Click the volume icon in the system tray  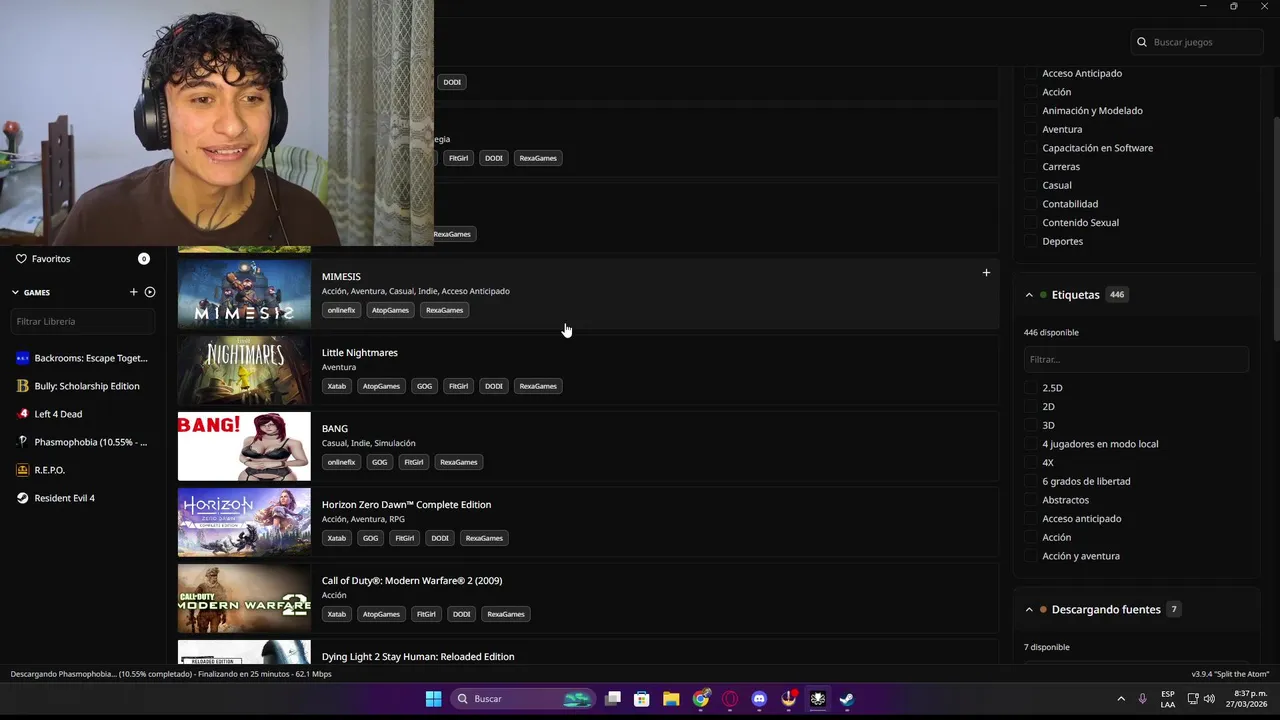click(1209, 699)
